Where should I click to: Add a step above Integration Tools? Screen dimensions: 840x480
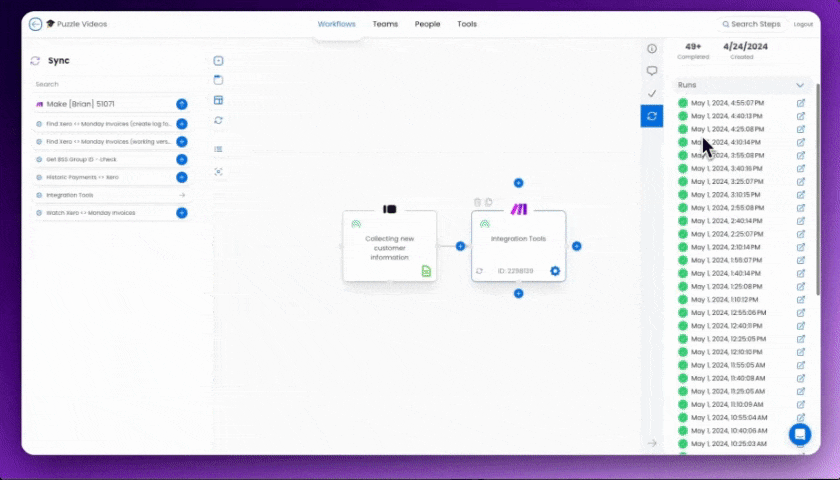click(x=518, y=183)
